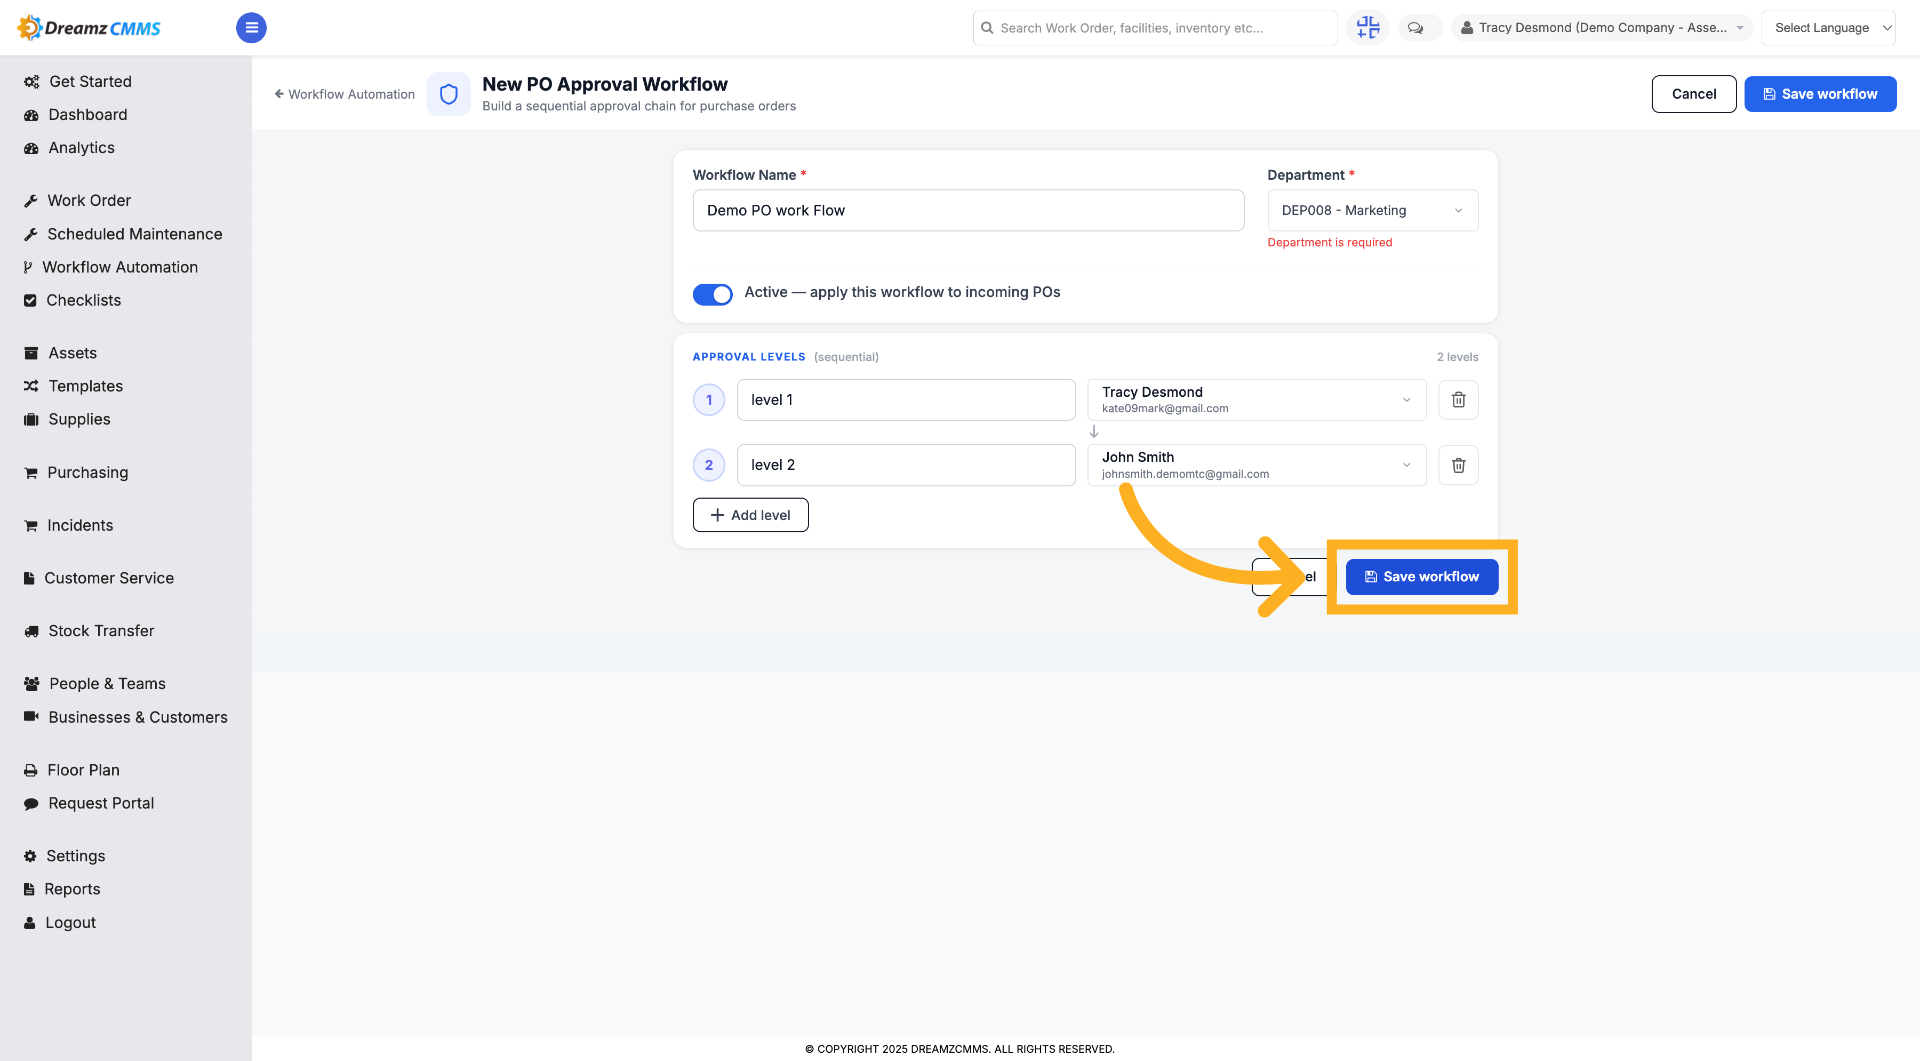
Task: Open Dashboard in sidebar
Action: (x=88, y=115)
